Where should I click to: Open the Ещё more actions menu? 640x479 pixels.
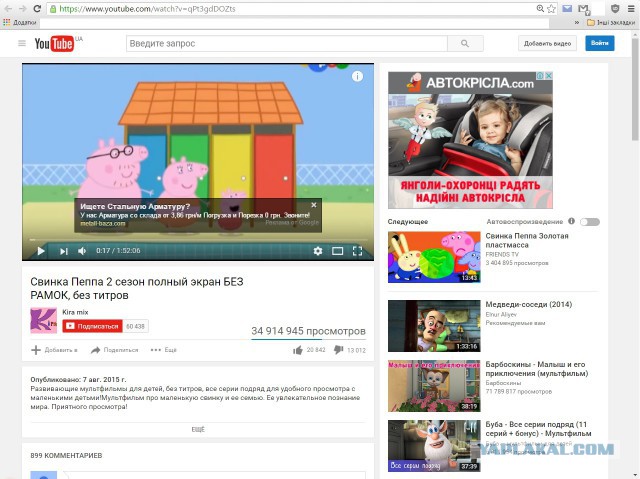(x=164, y=350)
